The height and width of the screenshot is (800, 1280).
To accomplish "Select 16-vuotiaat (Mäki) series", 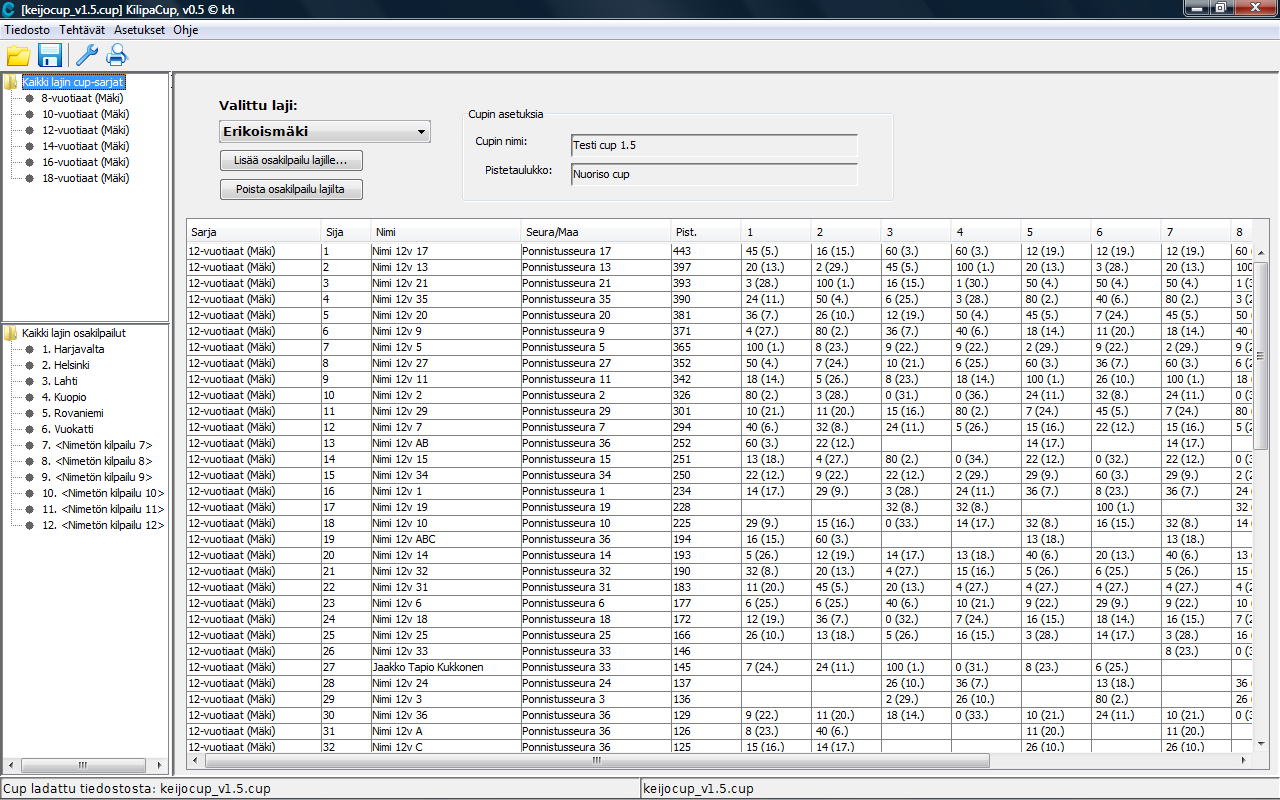I will coord(85,162).
